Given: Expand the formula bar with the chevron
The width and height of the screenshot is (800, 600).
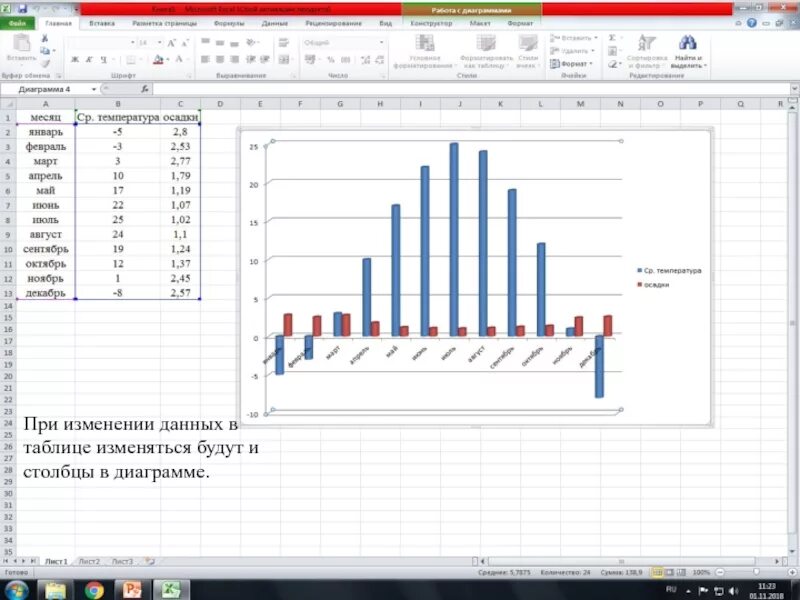Looking at the screenshot, I should click(x=794, y=89).
